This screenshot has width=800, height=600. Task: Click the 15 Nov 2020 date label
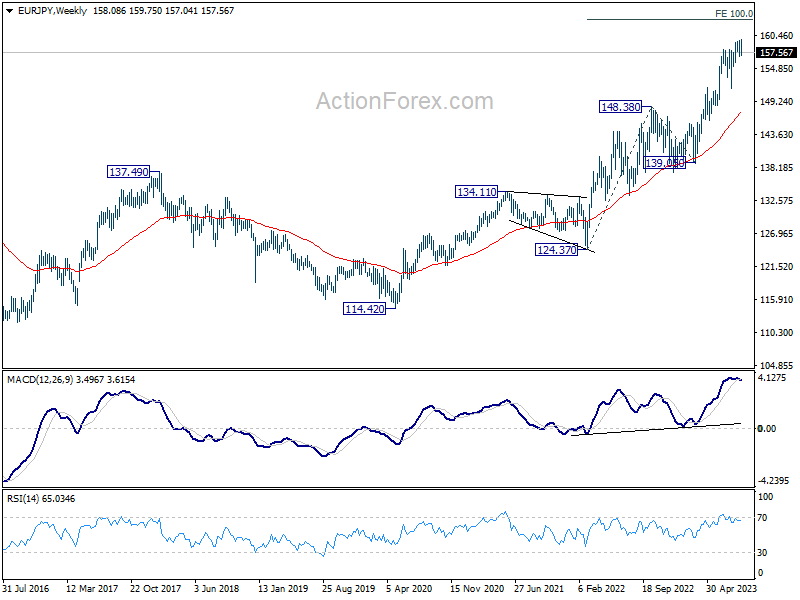(x=477, y=589)
